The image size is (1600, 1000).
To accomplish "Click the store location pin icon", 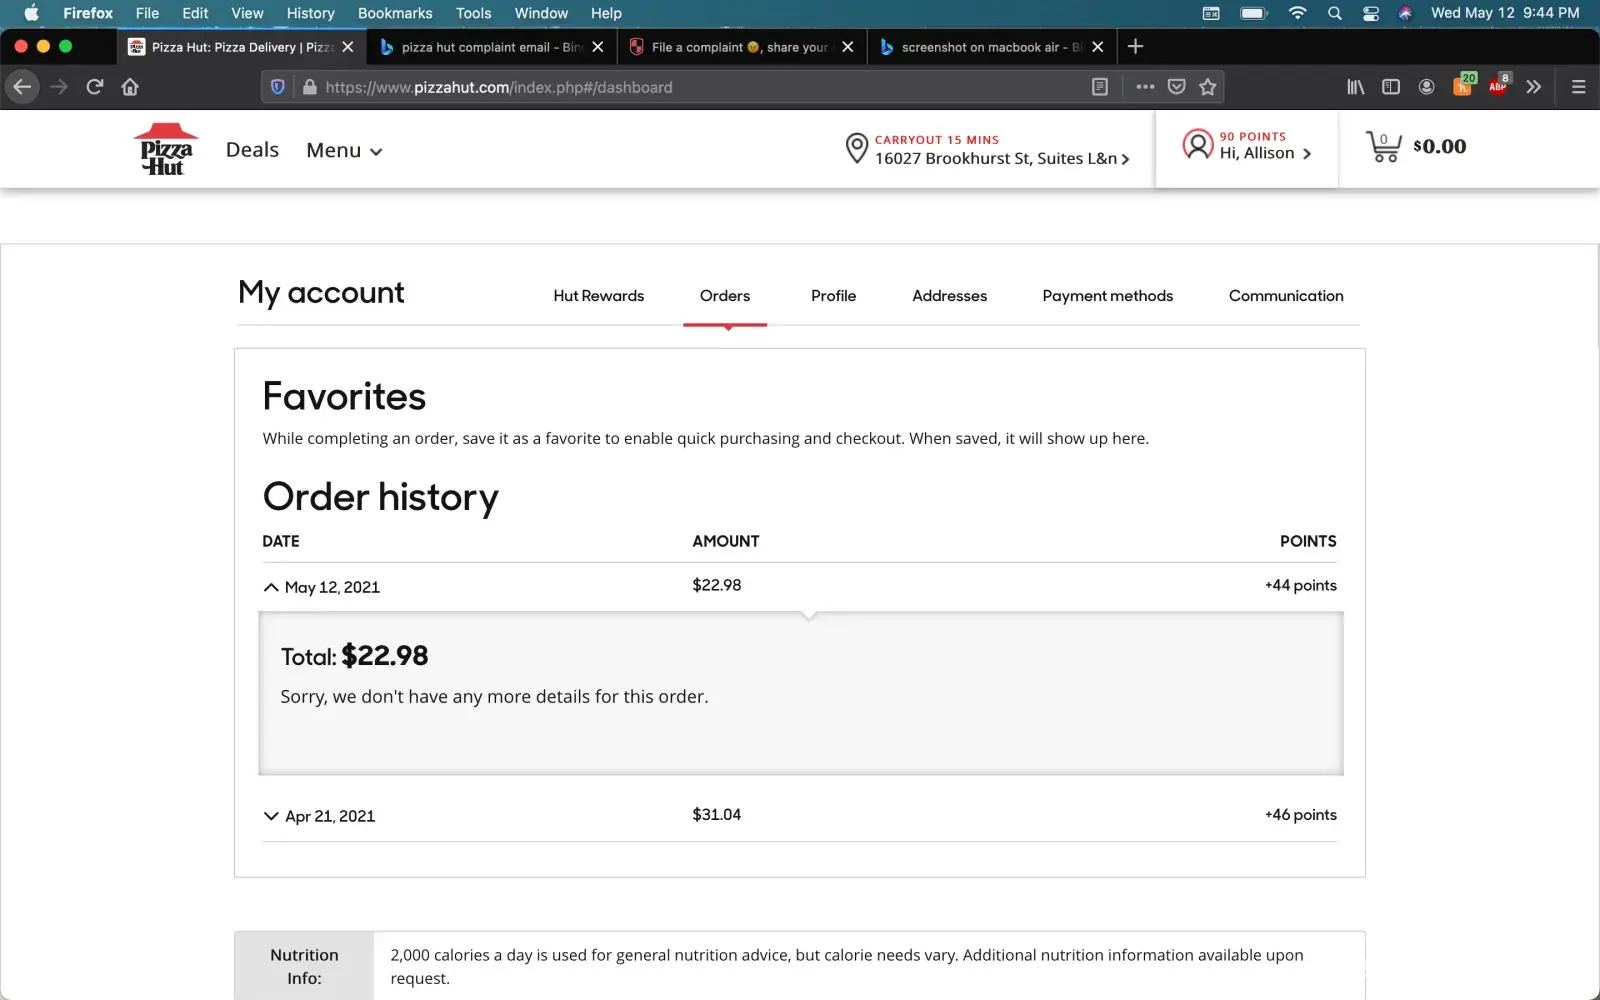I will tap(856, 148).
